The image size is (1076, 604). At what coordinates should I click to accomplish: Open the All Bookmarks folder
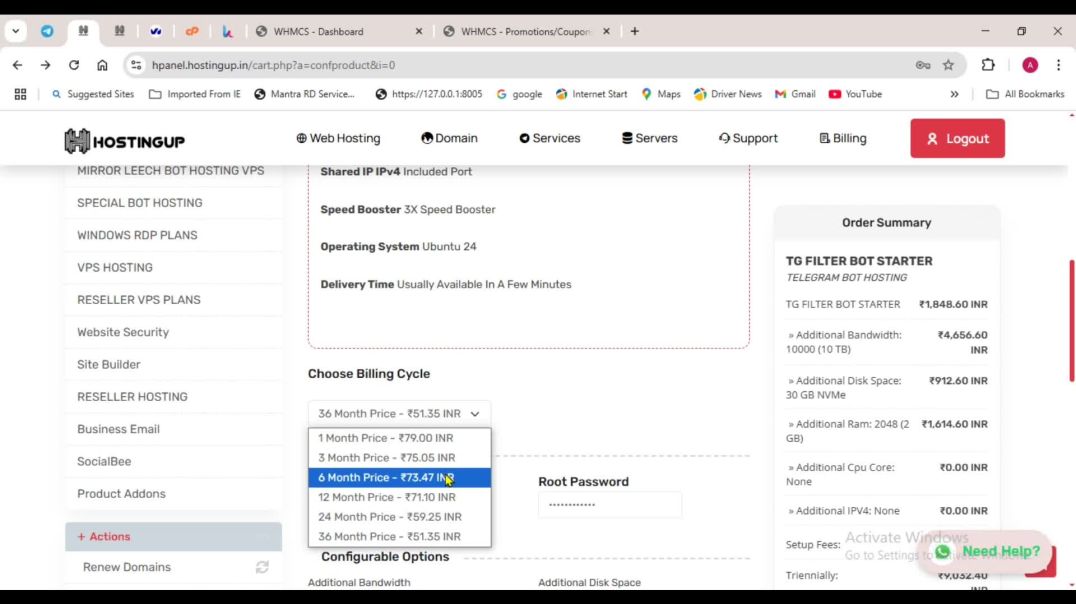1025,94
